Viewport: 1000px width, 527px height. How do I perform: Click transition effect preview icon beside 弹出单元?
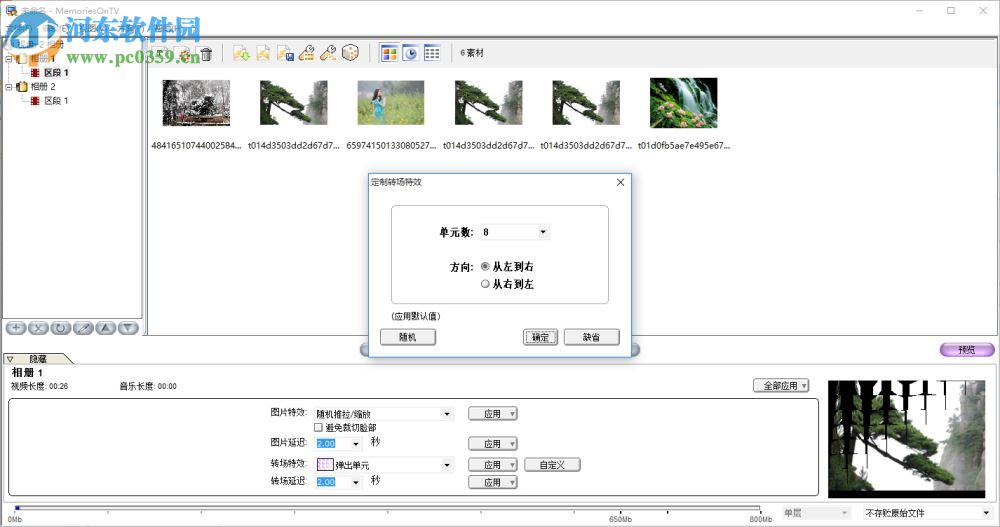(x=325, y=465)
